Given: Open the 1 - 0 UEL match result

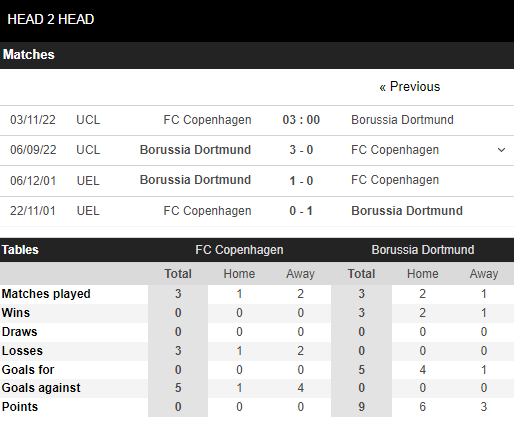Looking at the screenshot, I should [301, 181].
